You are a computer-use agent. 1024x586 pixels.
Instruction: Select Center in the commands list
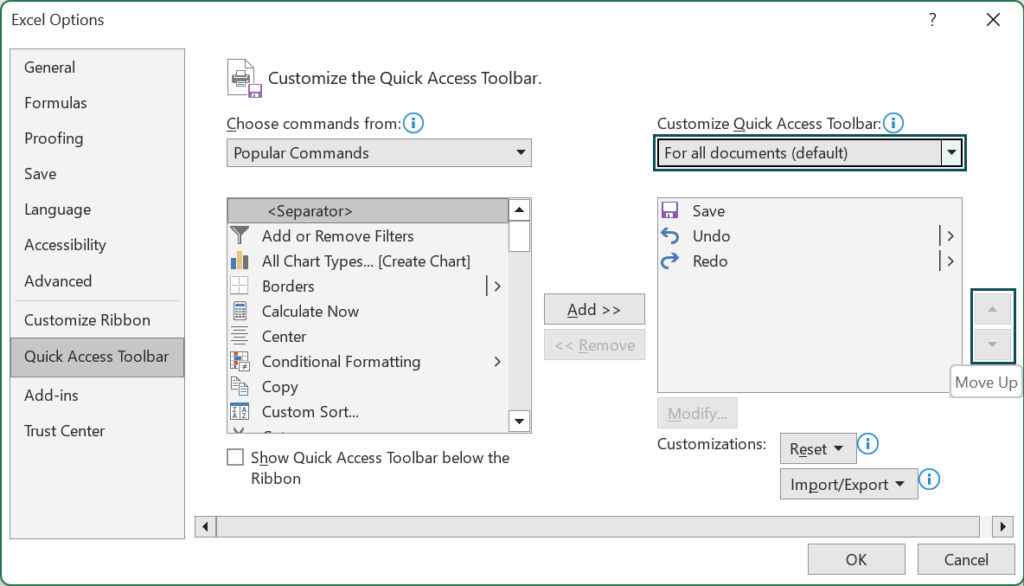(368, 336)
